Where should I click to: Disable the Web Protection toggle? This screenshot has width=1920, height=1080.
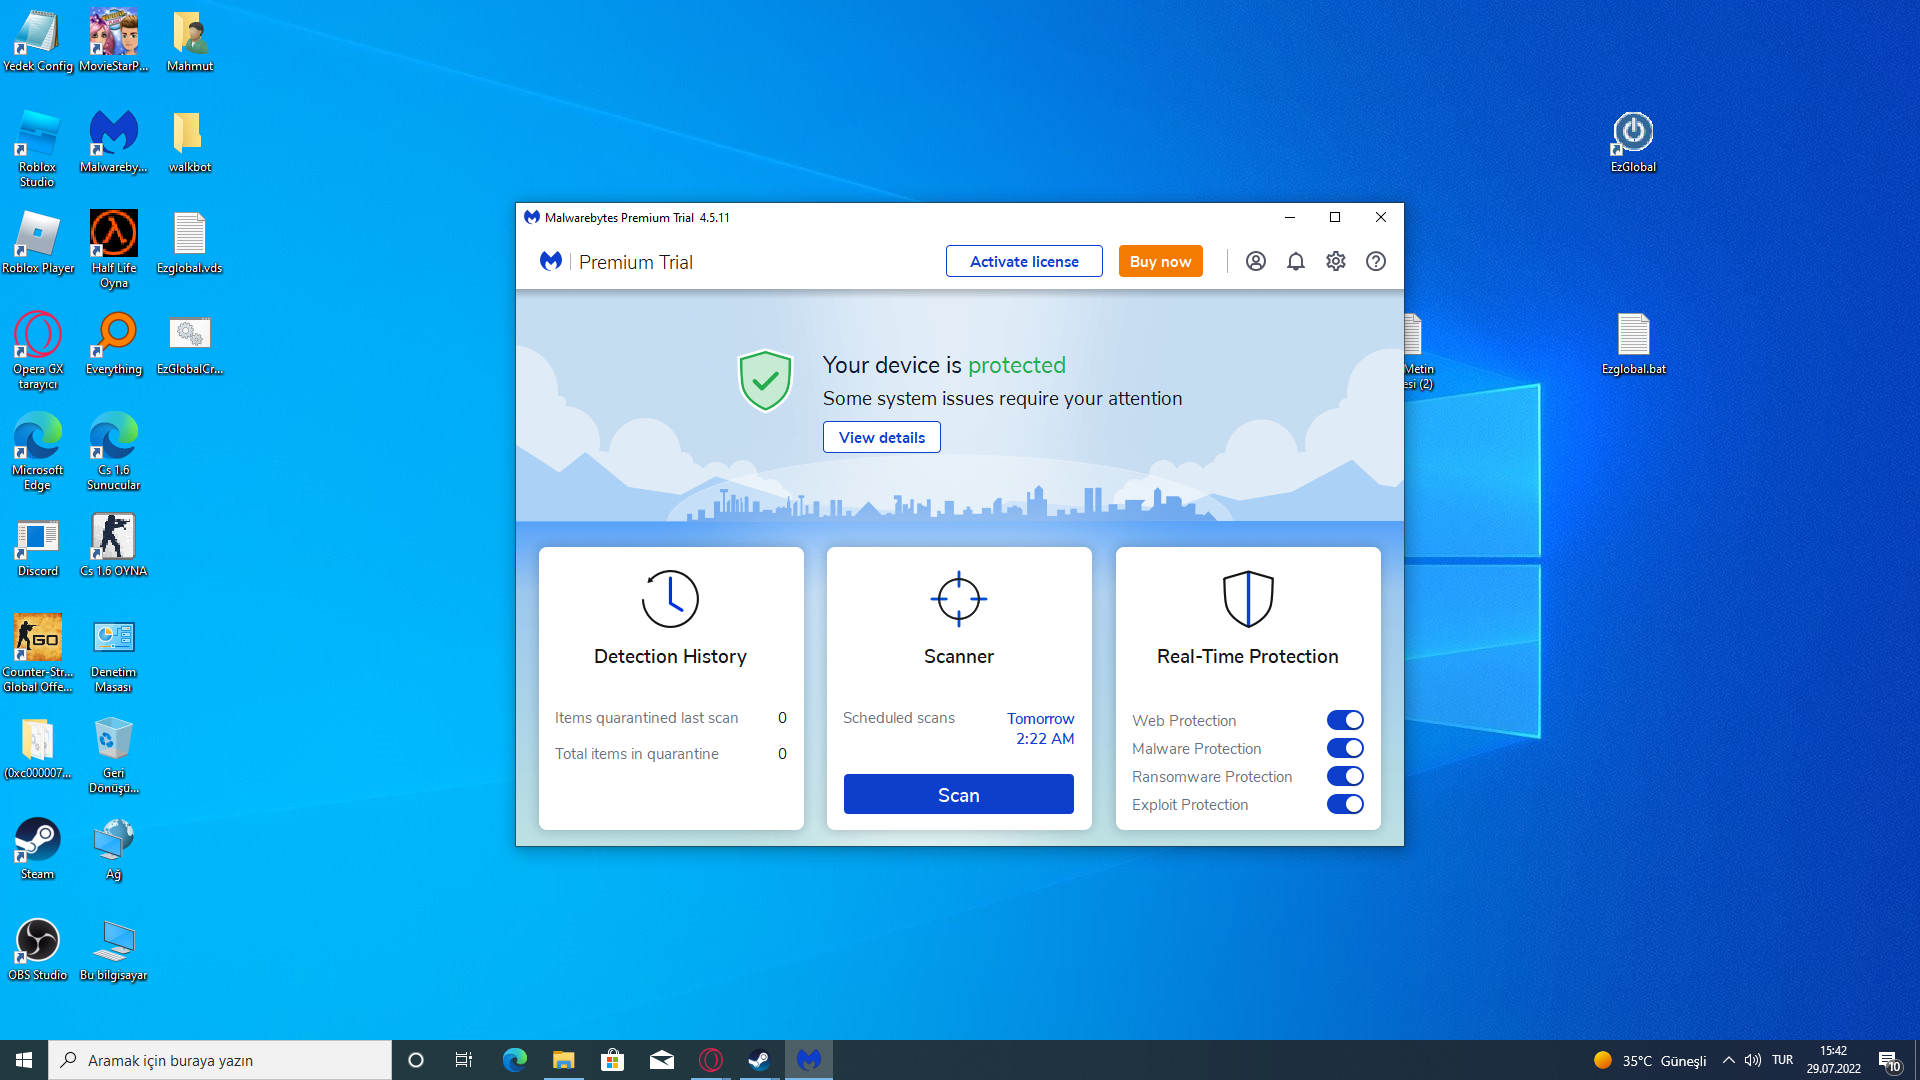tap(1345, 720)
